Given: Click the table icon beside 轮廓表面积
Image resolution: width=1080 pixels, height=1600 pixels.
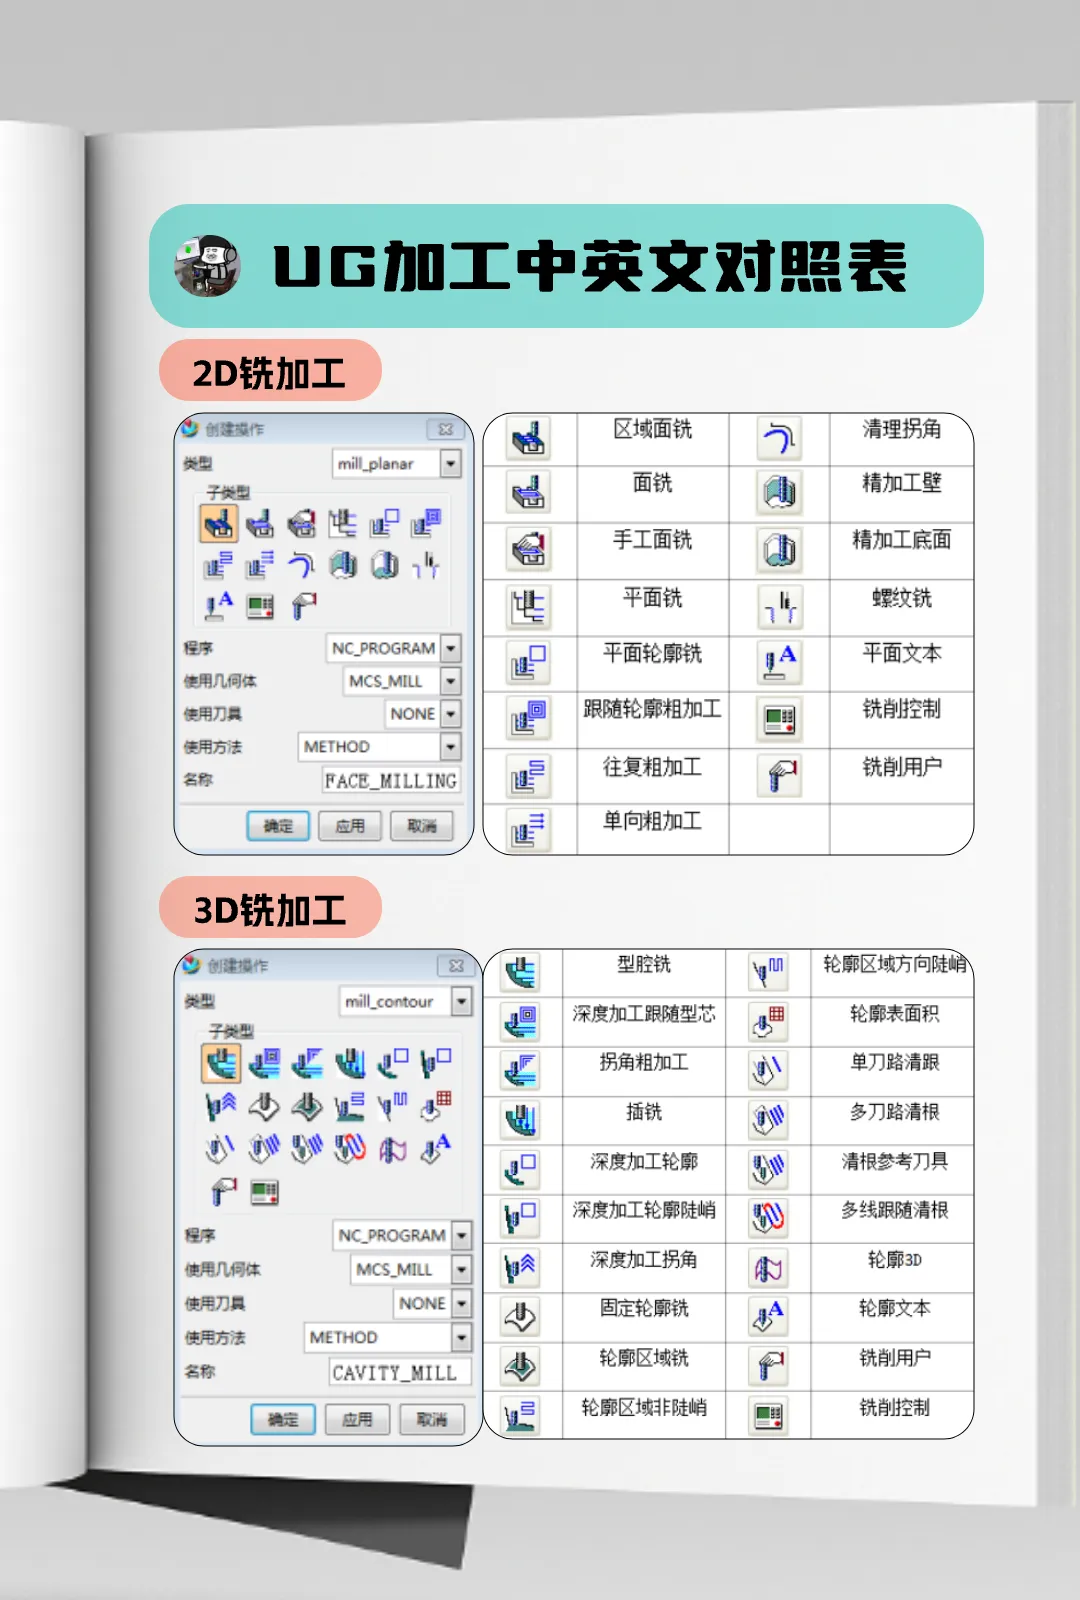Looking at the screenshot, I should 769,1021.
